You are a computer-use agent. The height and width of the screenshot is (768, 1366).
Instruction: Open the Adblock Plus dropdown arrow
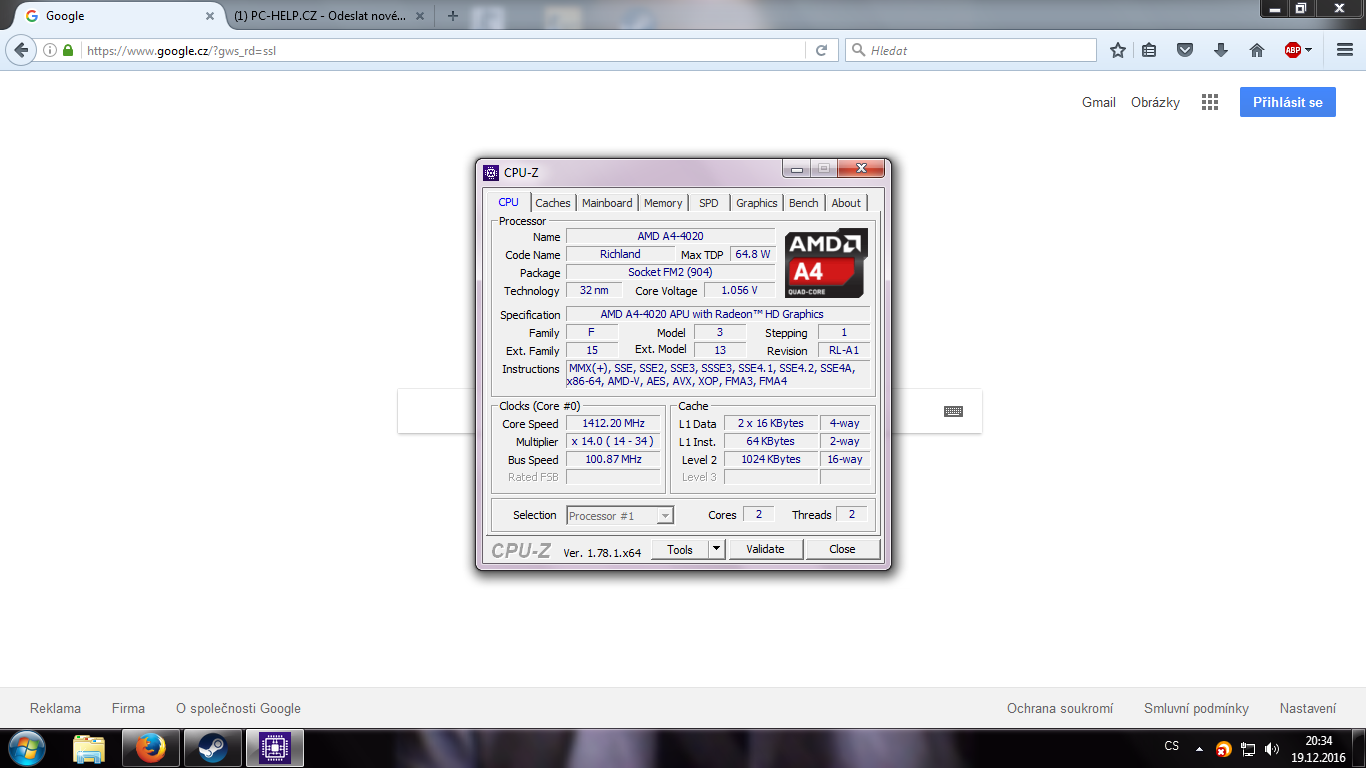click(x=1308, y=50)
